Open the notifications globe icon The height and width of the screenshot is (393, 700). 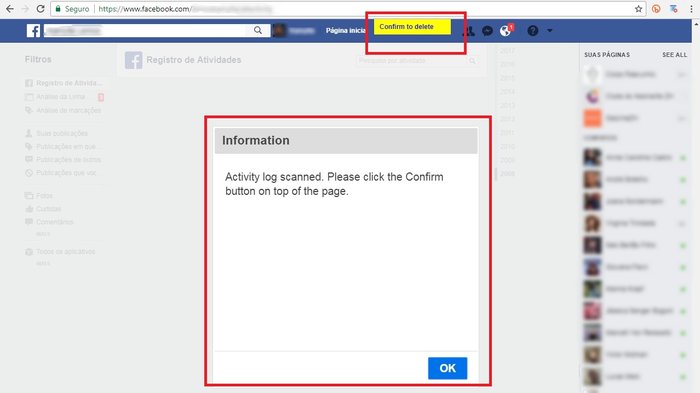pos(505,31)
